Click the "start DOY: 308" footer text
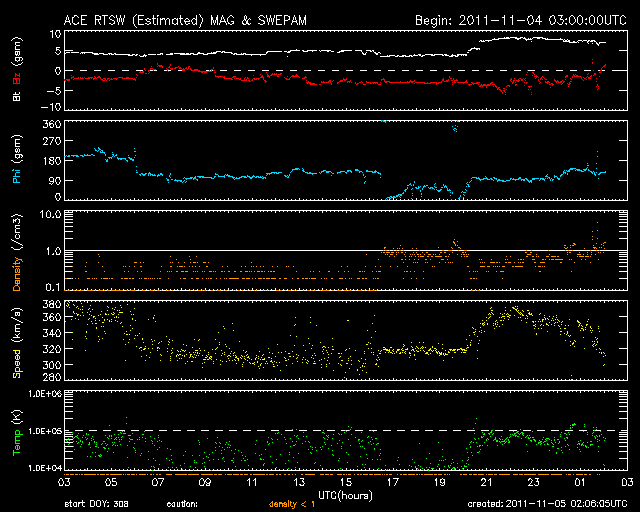Image resolution: width=640 pixels, height=512 pixels. click(96, 504)
